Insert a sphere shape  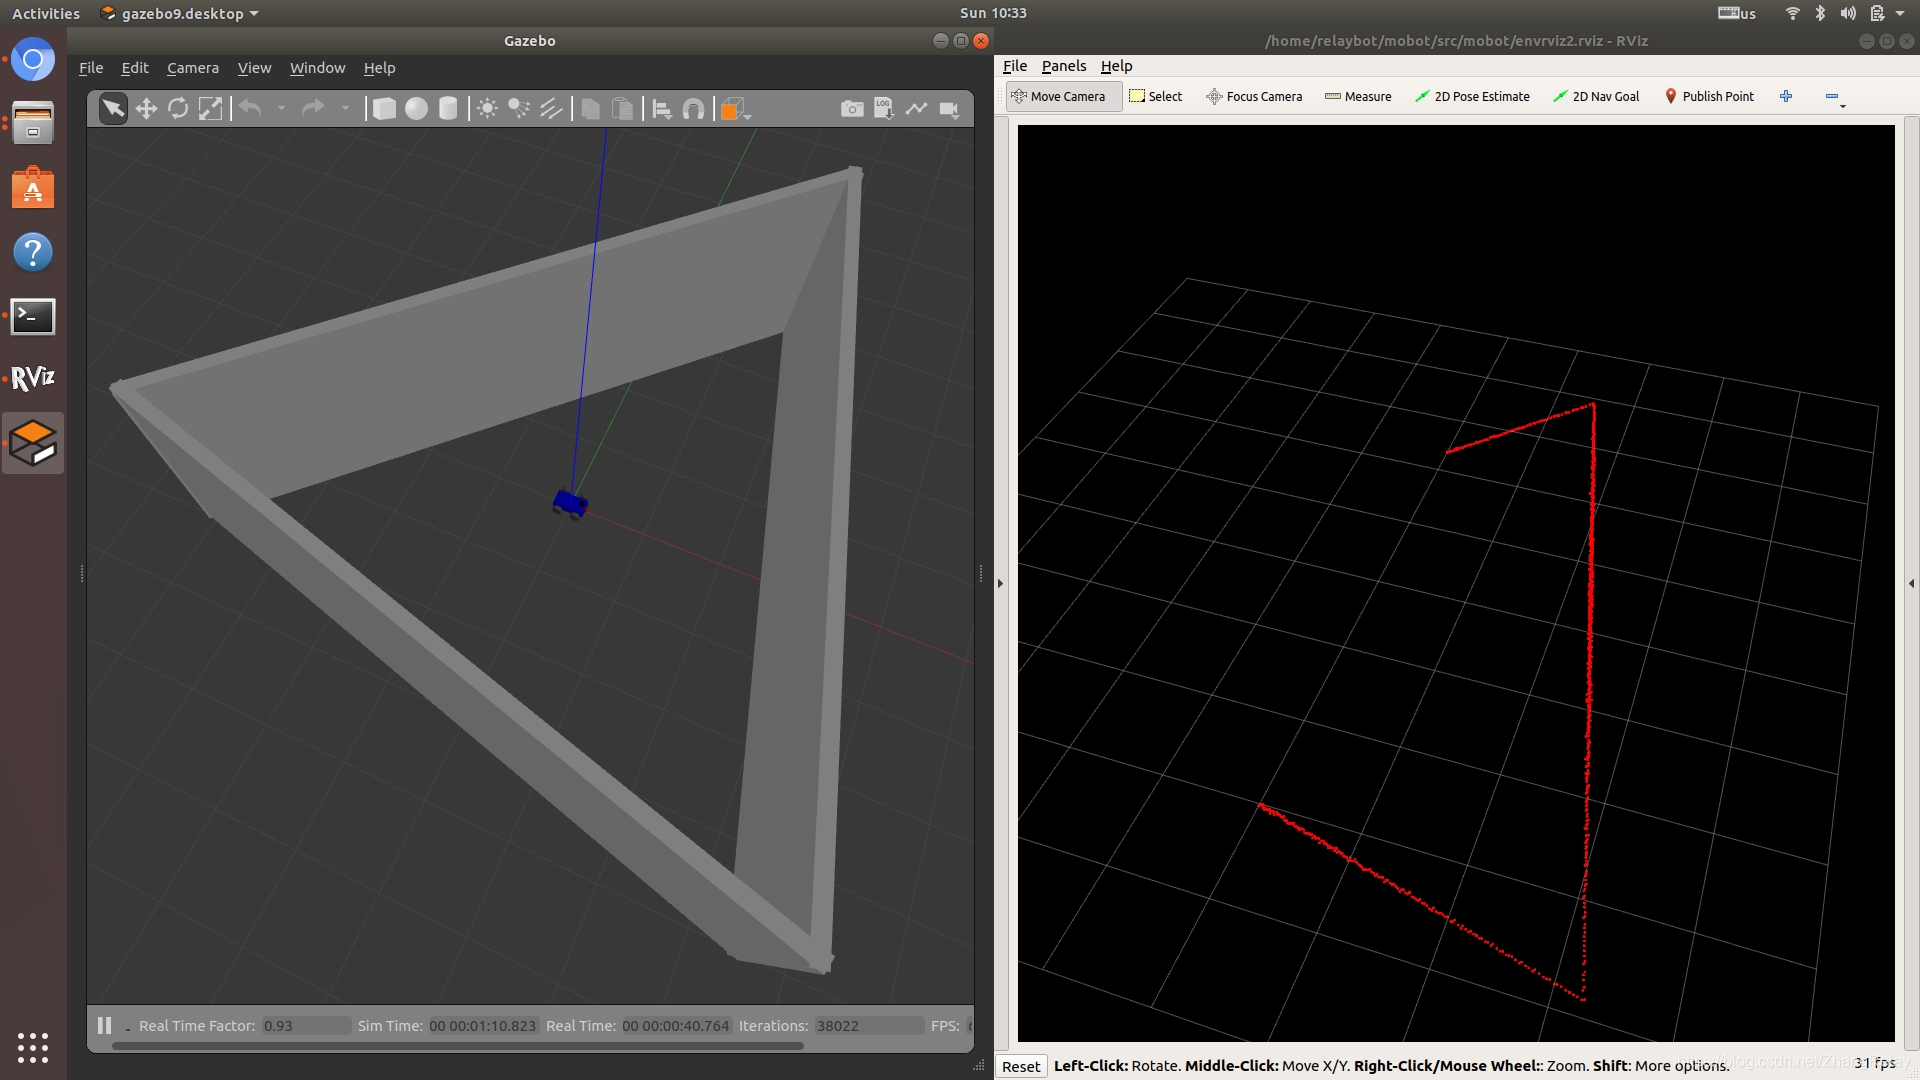[416, 109]
